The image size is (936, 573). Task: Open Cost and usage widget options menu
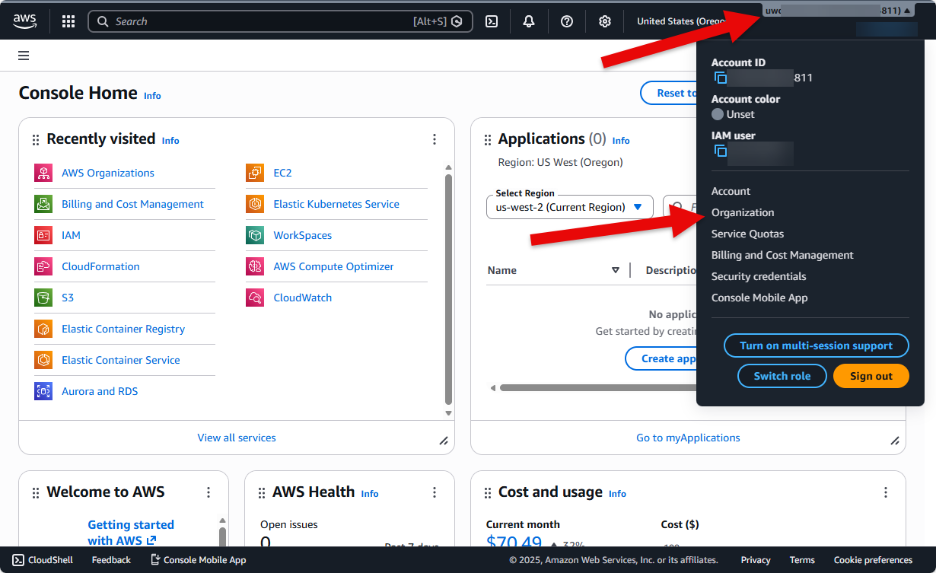pos(886,492)
